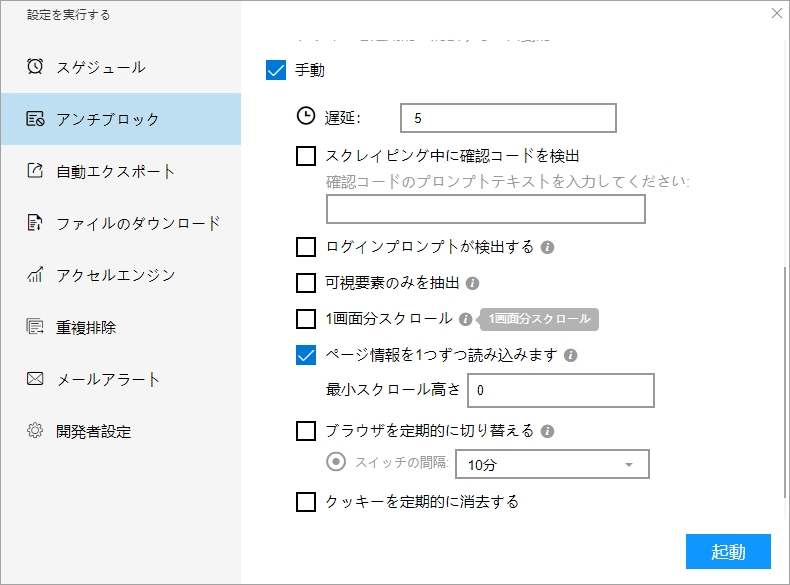This screenshot has height=585, width=790.
Task: Open the 自動エクスポート settings tab
Action: (x=116, y=171)
